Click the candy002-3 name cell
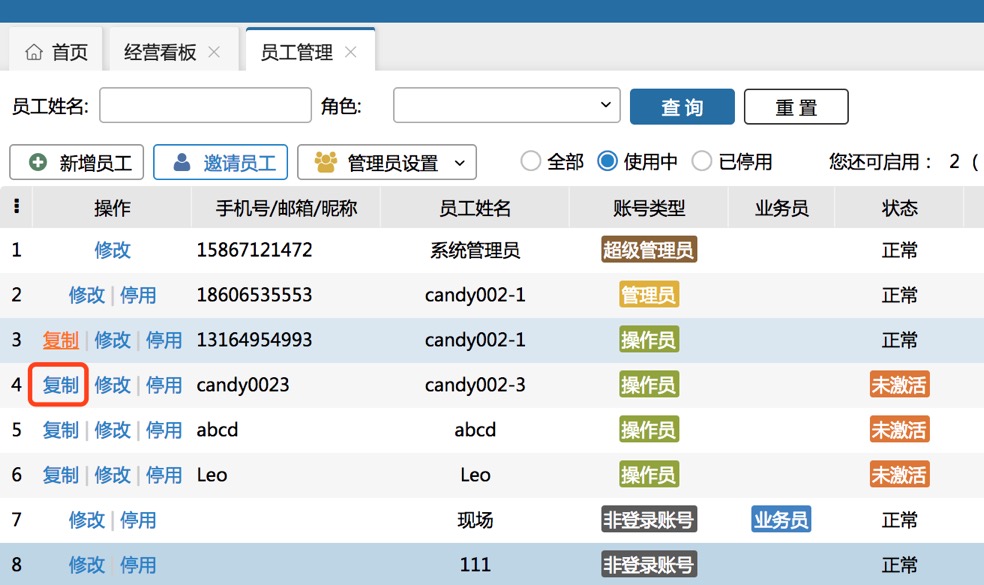Screen dimensions: 984x585 [475, 385]
